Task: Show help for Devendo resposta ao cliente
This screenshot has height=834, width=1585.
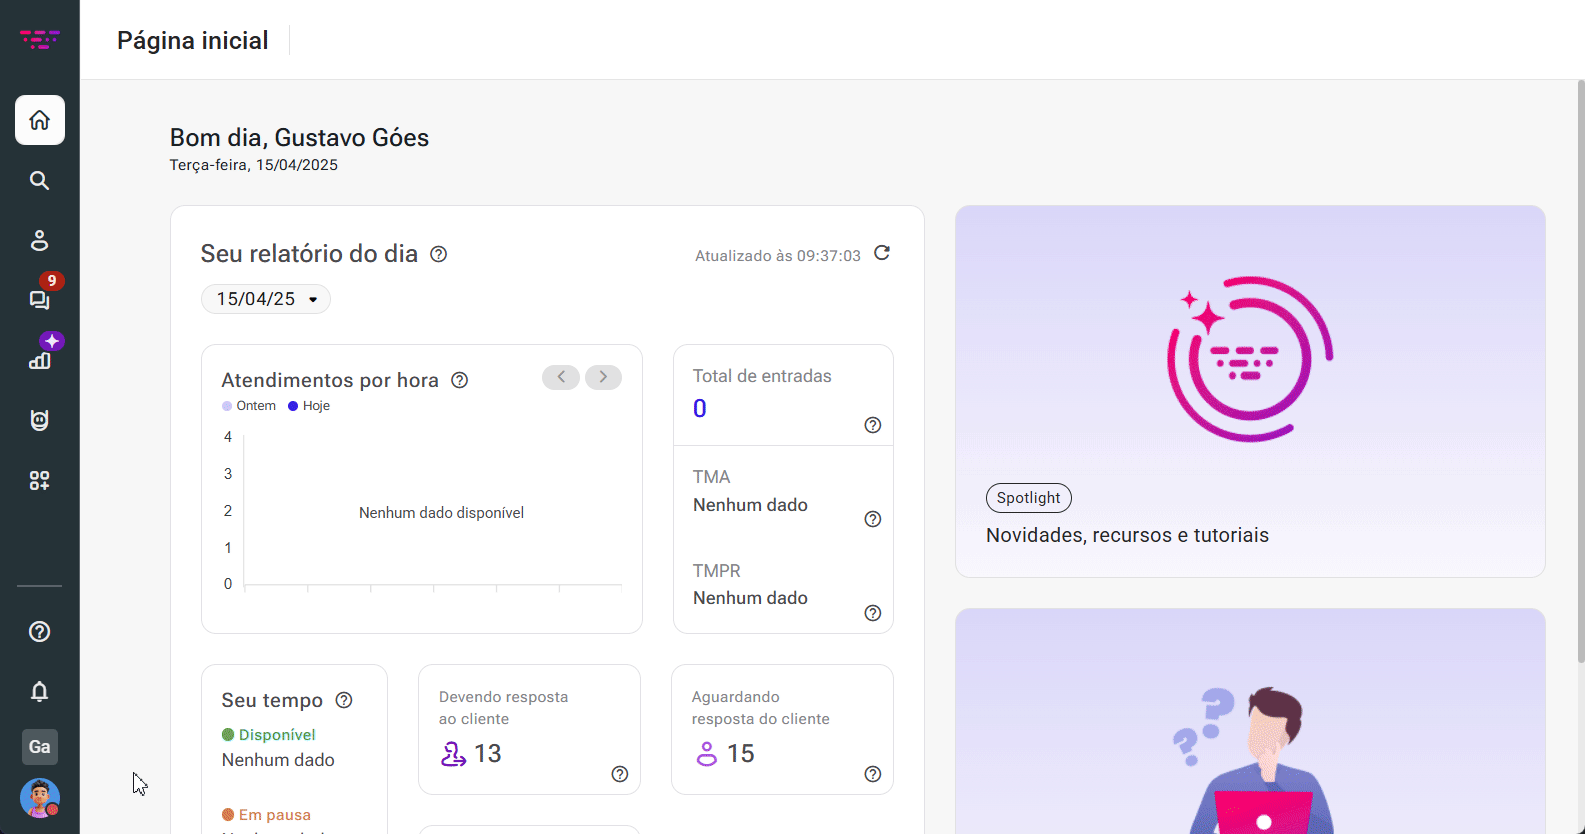Action: click(x=620, y=774)
